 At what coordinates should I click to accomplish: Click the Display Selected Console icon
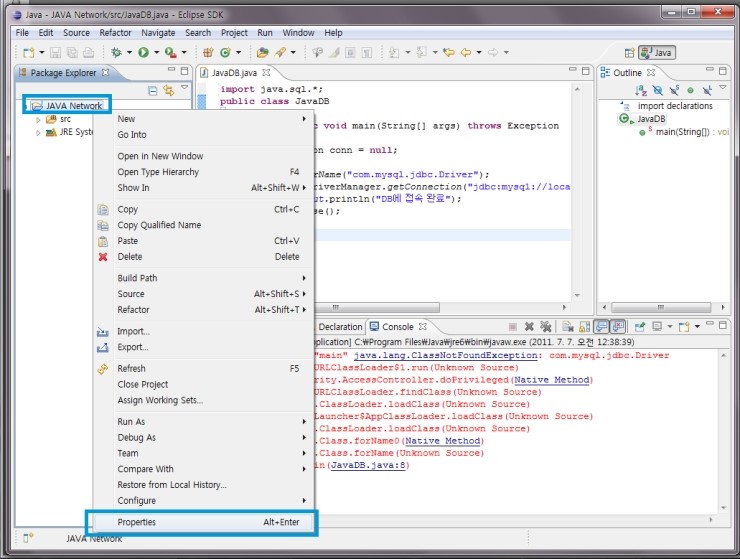(x=656, y=326)
